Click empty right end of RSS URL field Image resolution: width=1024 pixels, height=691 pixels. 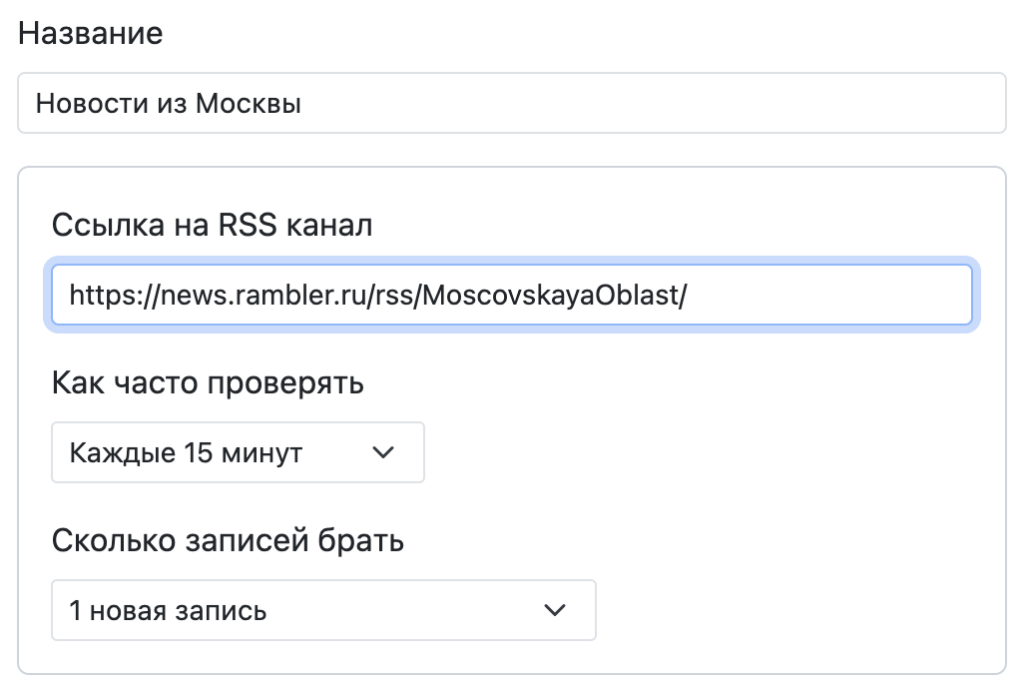850,295
